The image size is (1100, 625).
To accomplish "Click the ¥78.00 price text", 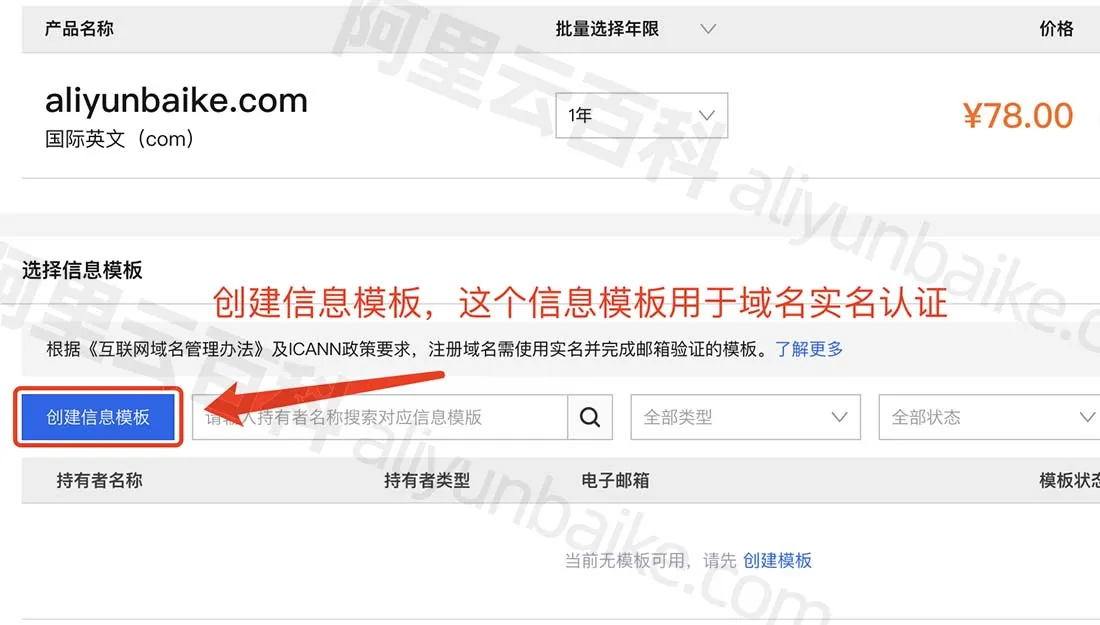I will pos(1018,116).
